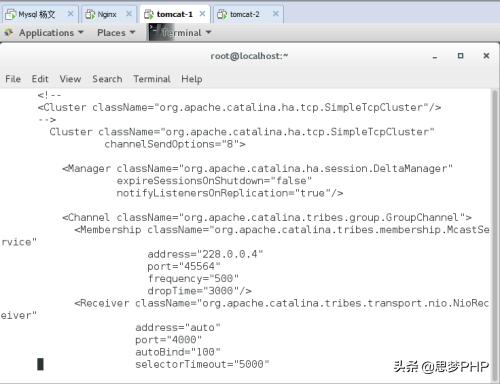Image resolution: width=500 pixels, height=384 pixels.
Task: Click the expireSessionsOnShutdown="false" line
Action: (x=214, y=181)
